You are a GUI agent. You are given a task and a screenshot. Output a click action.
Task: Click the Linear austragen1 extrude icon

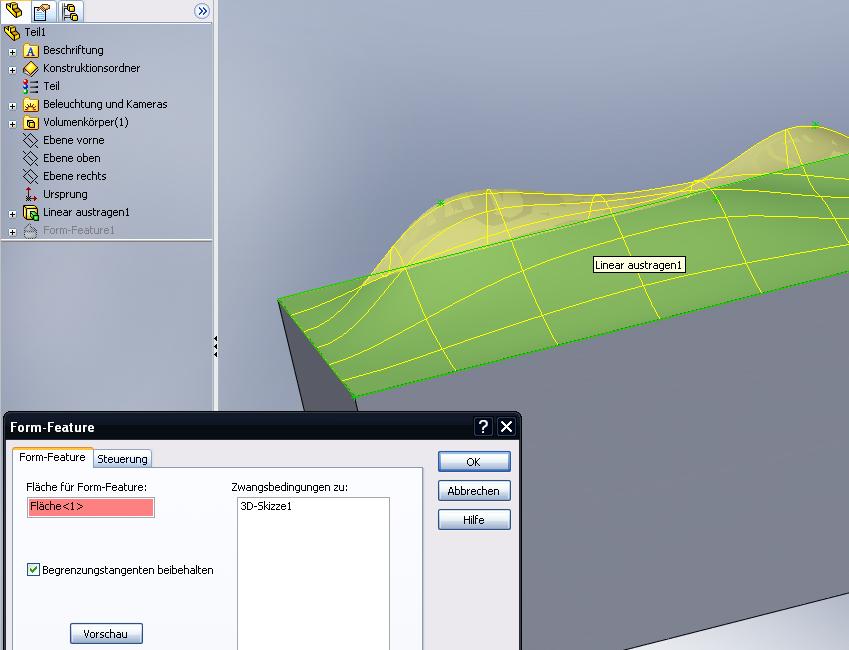click(x=31, y=213)
